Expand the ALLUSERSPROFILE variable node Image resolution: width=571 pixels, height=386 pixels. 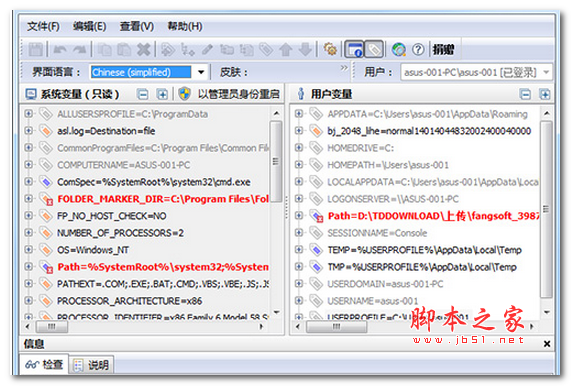click(x=28, y=114)
